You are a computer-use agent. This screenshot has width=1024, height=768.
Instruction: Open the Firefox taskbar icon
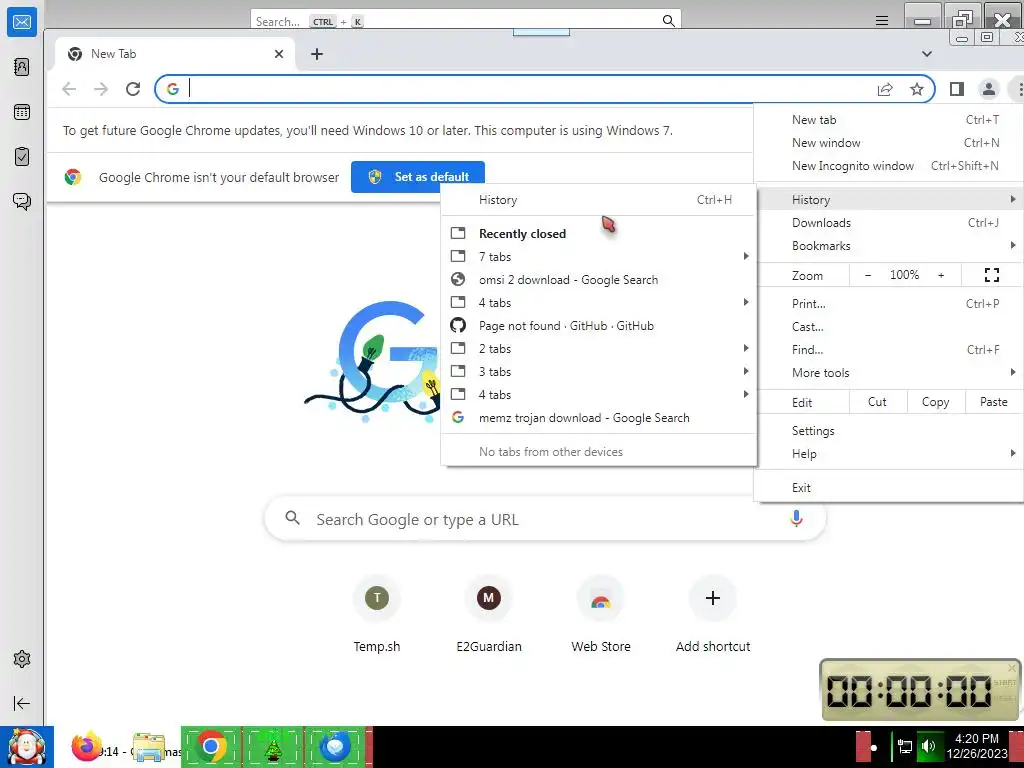86,746
